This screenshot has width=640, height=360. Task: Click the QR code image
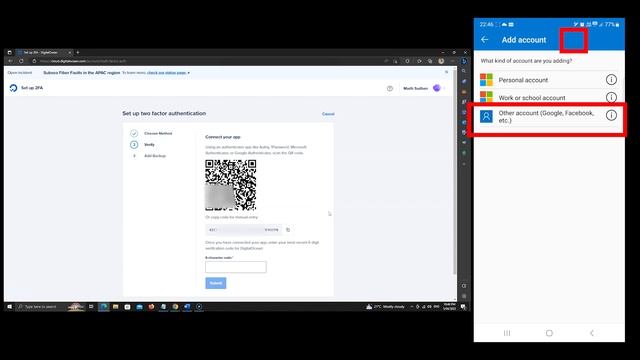pos(231,185)
